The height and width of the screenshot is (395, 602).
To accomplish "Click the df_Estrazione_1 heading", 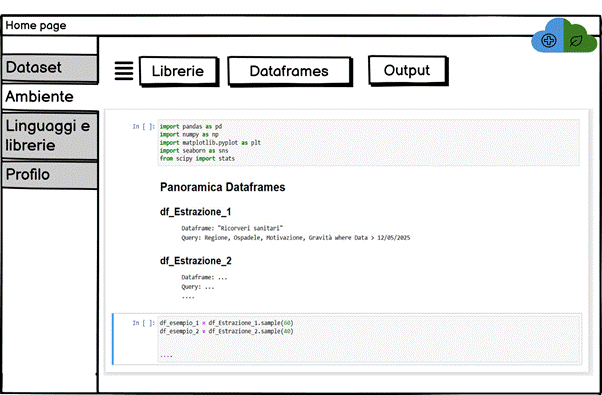I will 195,212.
